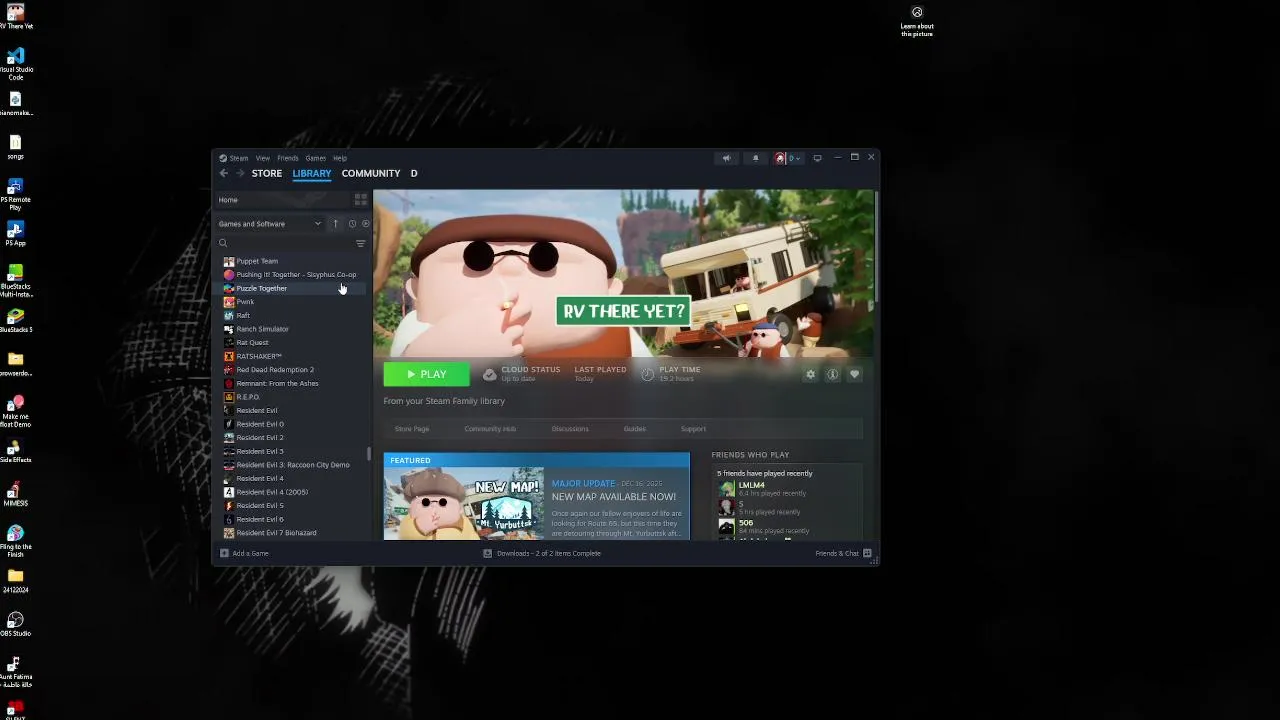Screen dimensions: 1280x720
Task: Switch to the COMMUNITY tab
Action: (371, 173)
